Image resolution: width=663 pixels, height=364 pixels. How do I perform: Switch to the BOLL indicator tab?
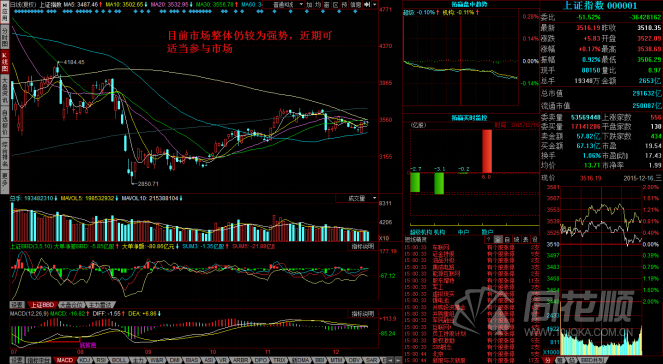117,360
